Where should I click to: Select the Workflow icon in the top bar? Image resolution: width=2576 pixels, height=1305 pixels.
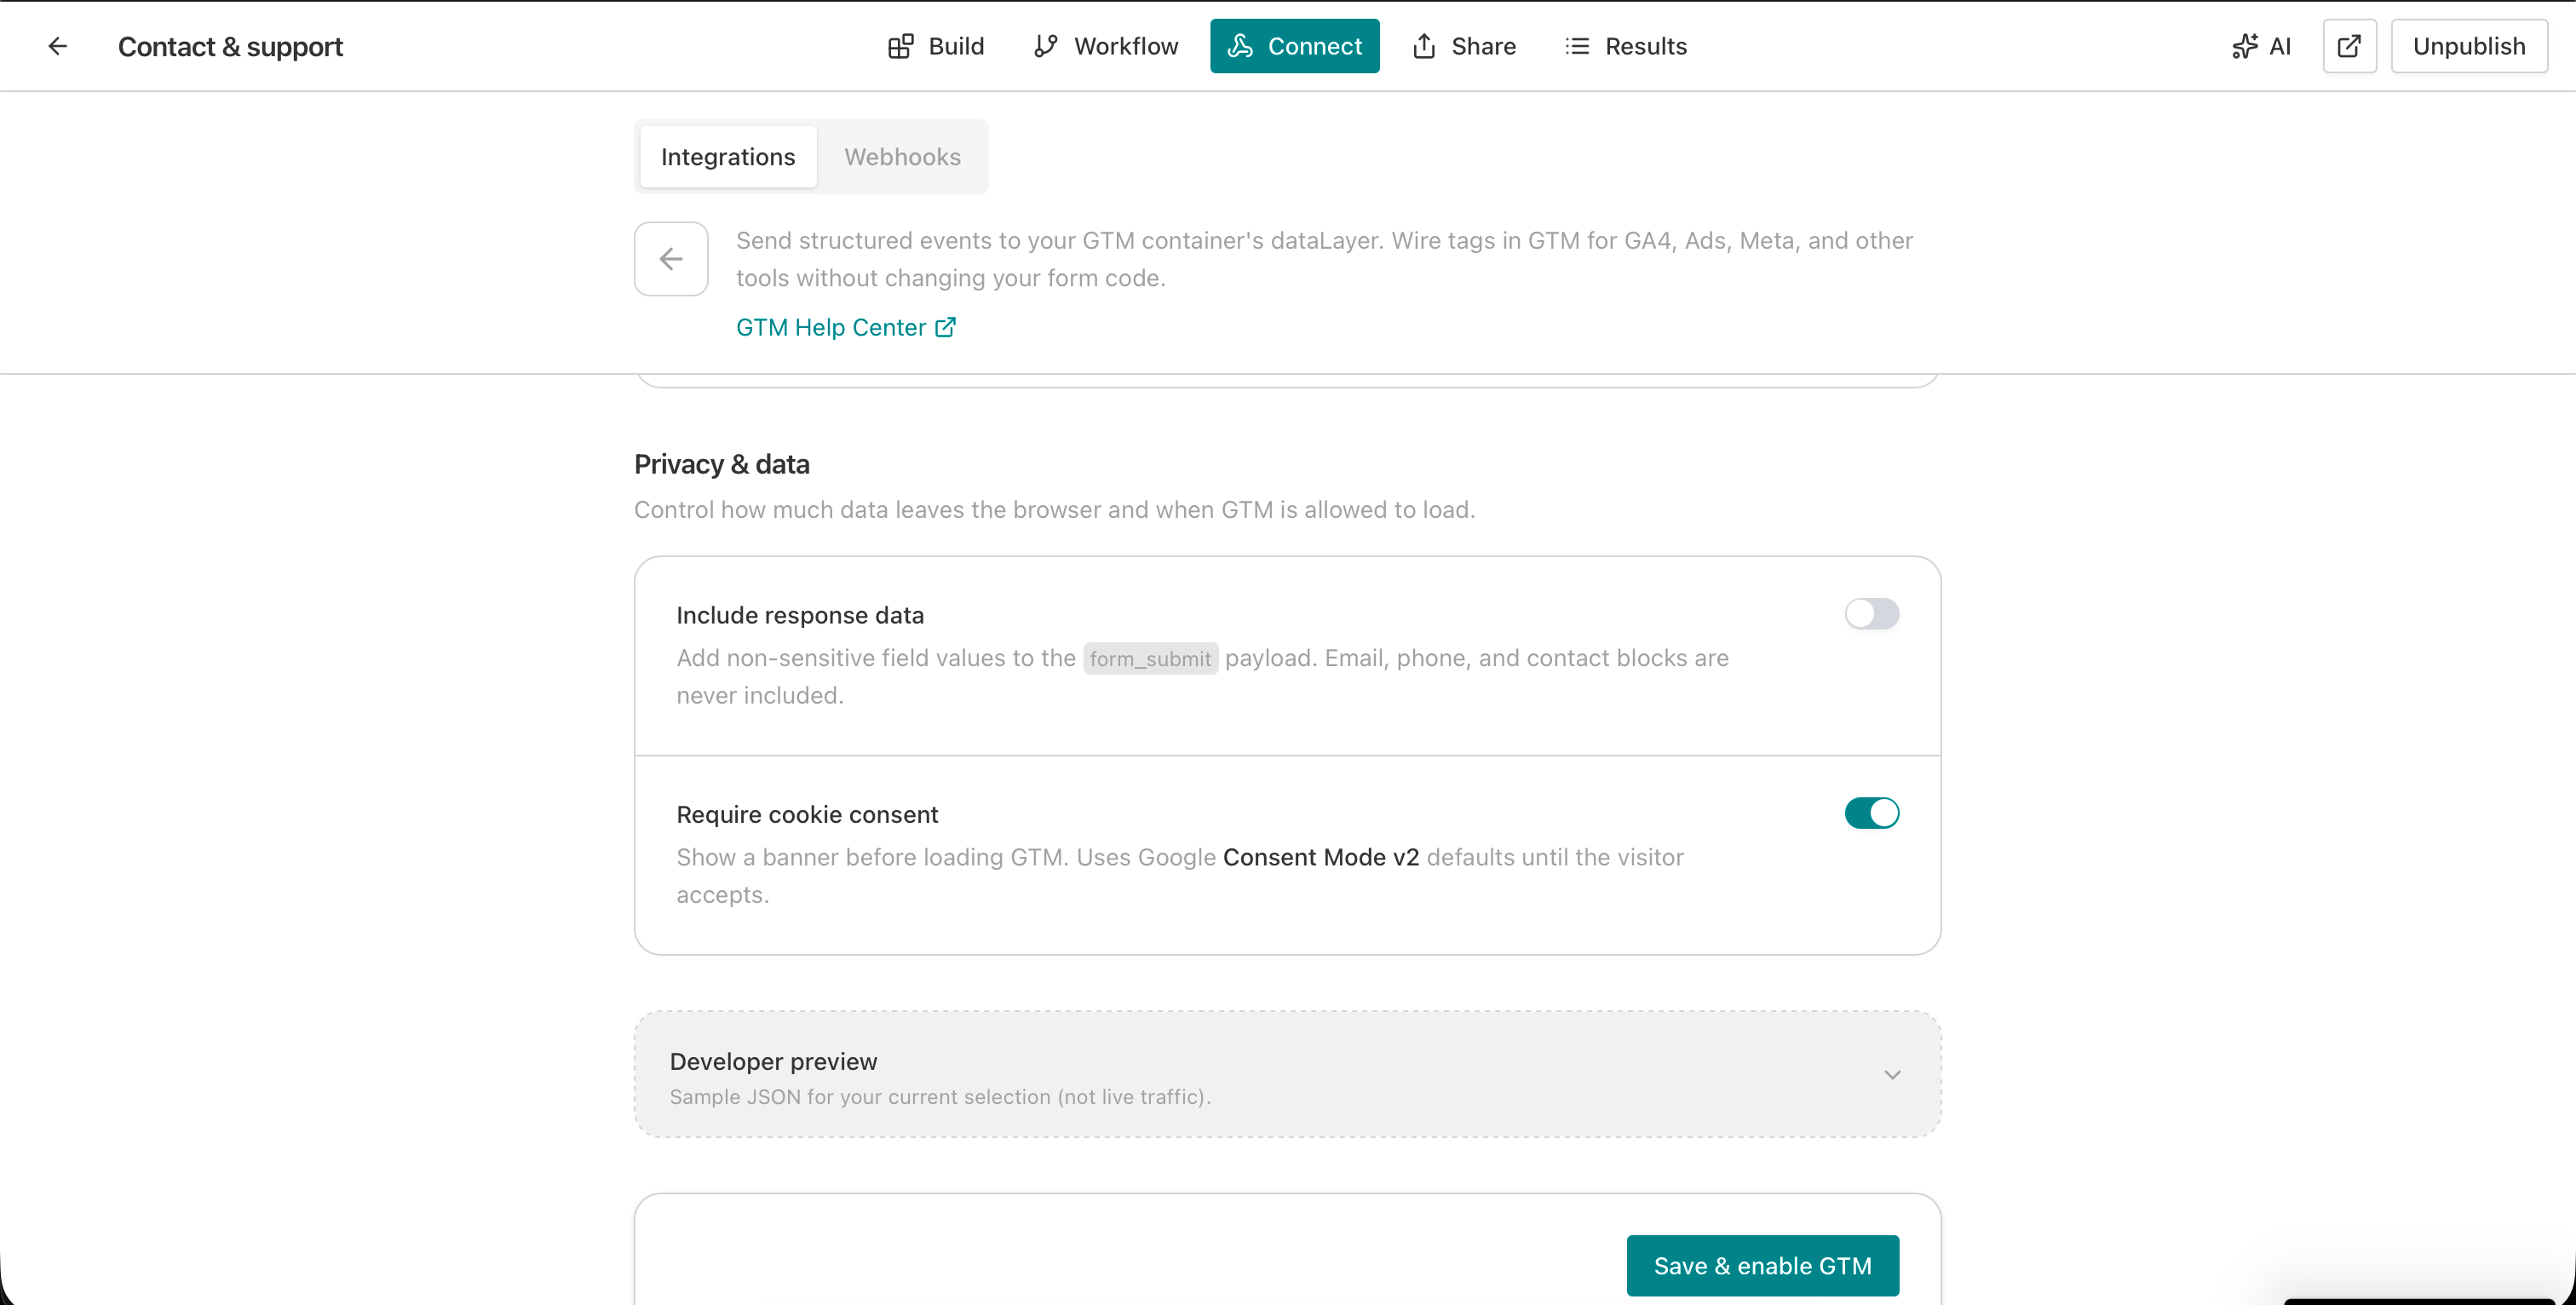[1046, 46]
